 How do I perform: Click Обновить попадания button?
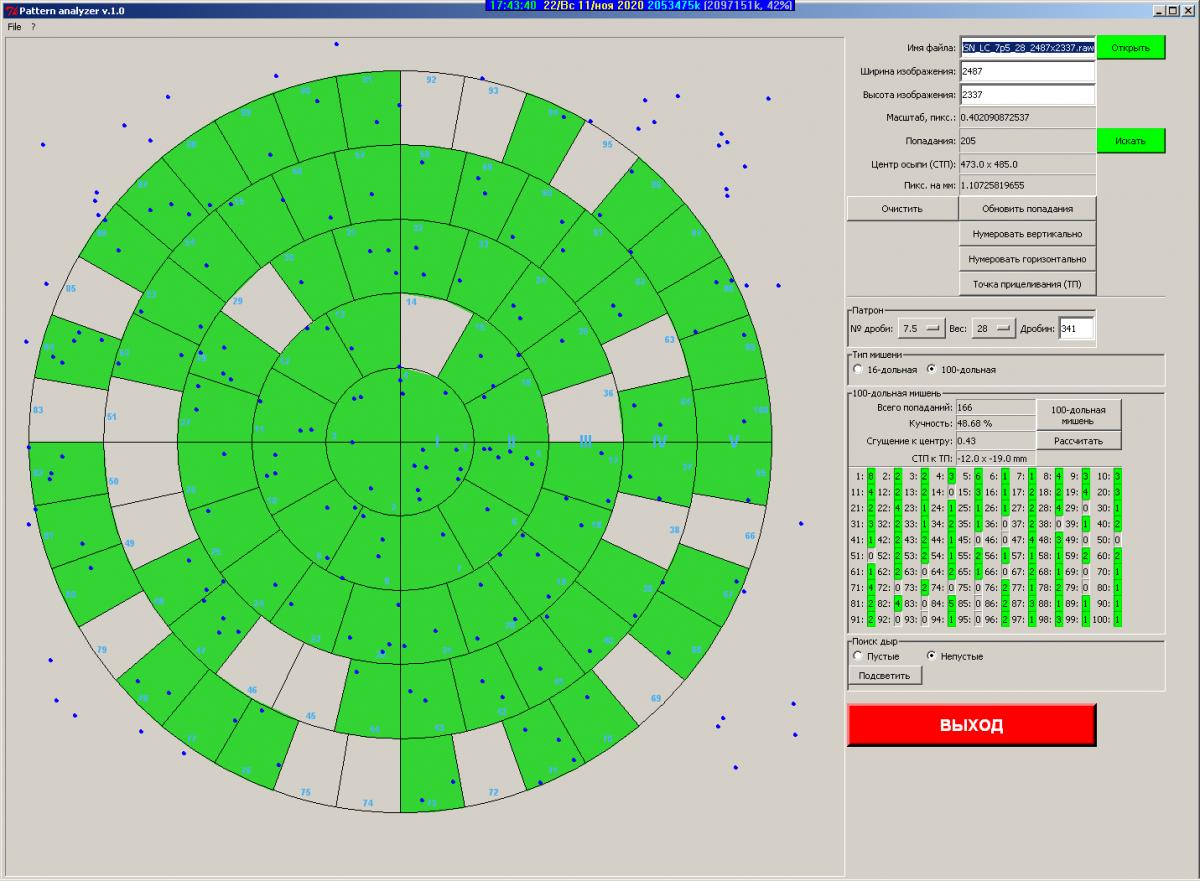(x=1027, y=209)
